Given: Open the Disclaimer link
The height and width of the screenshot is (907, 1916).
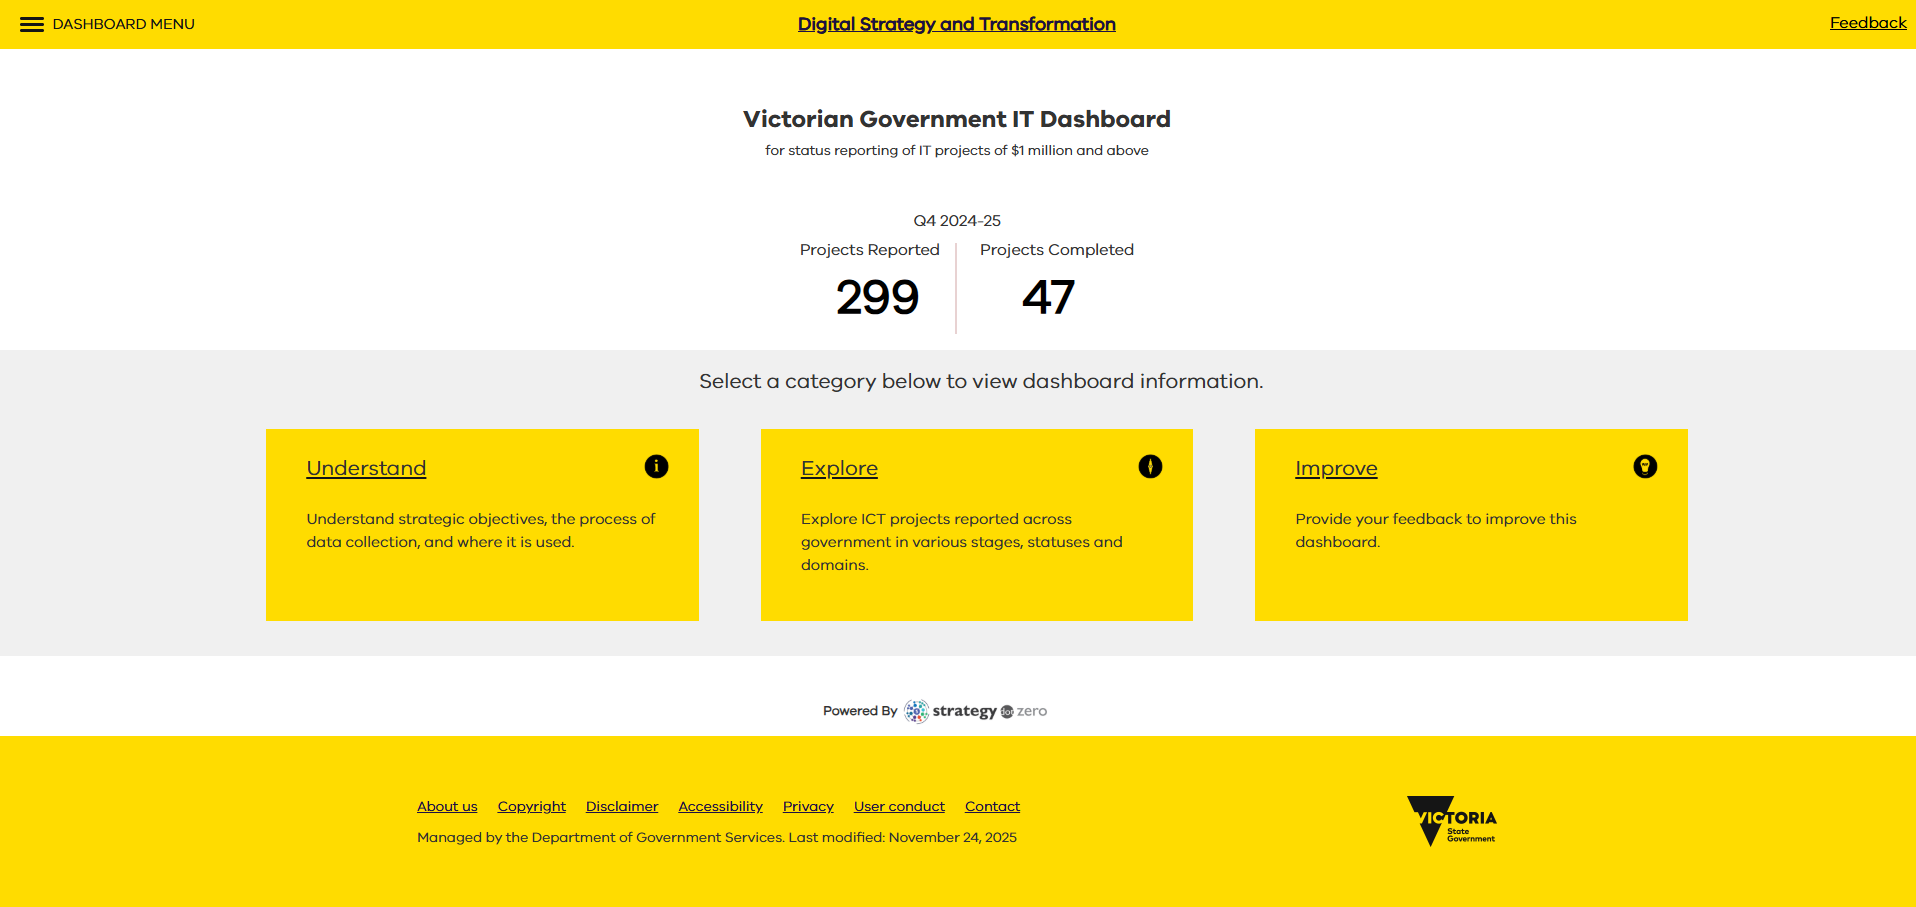Looking at the screenshot, I should coord(622,806).
